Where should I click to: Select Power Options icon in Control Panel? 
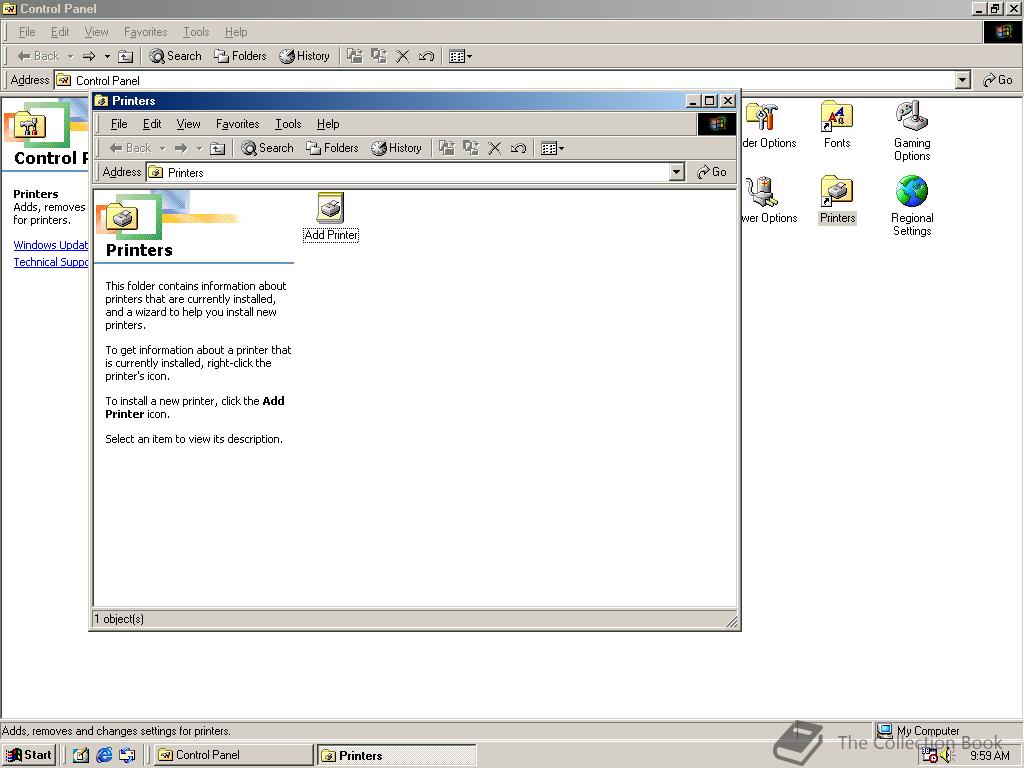[769, 200]
